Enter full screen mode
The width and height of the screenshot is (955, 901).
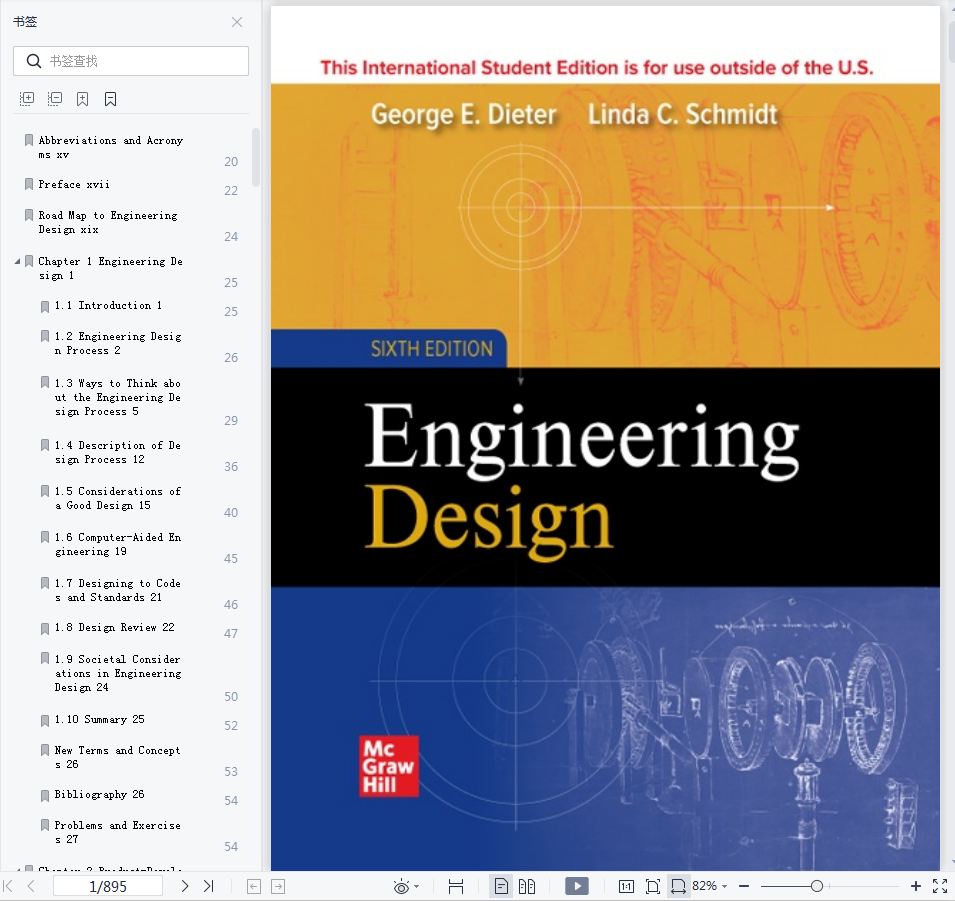point(940,886)
